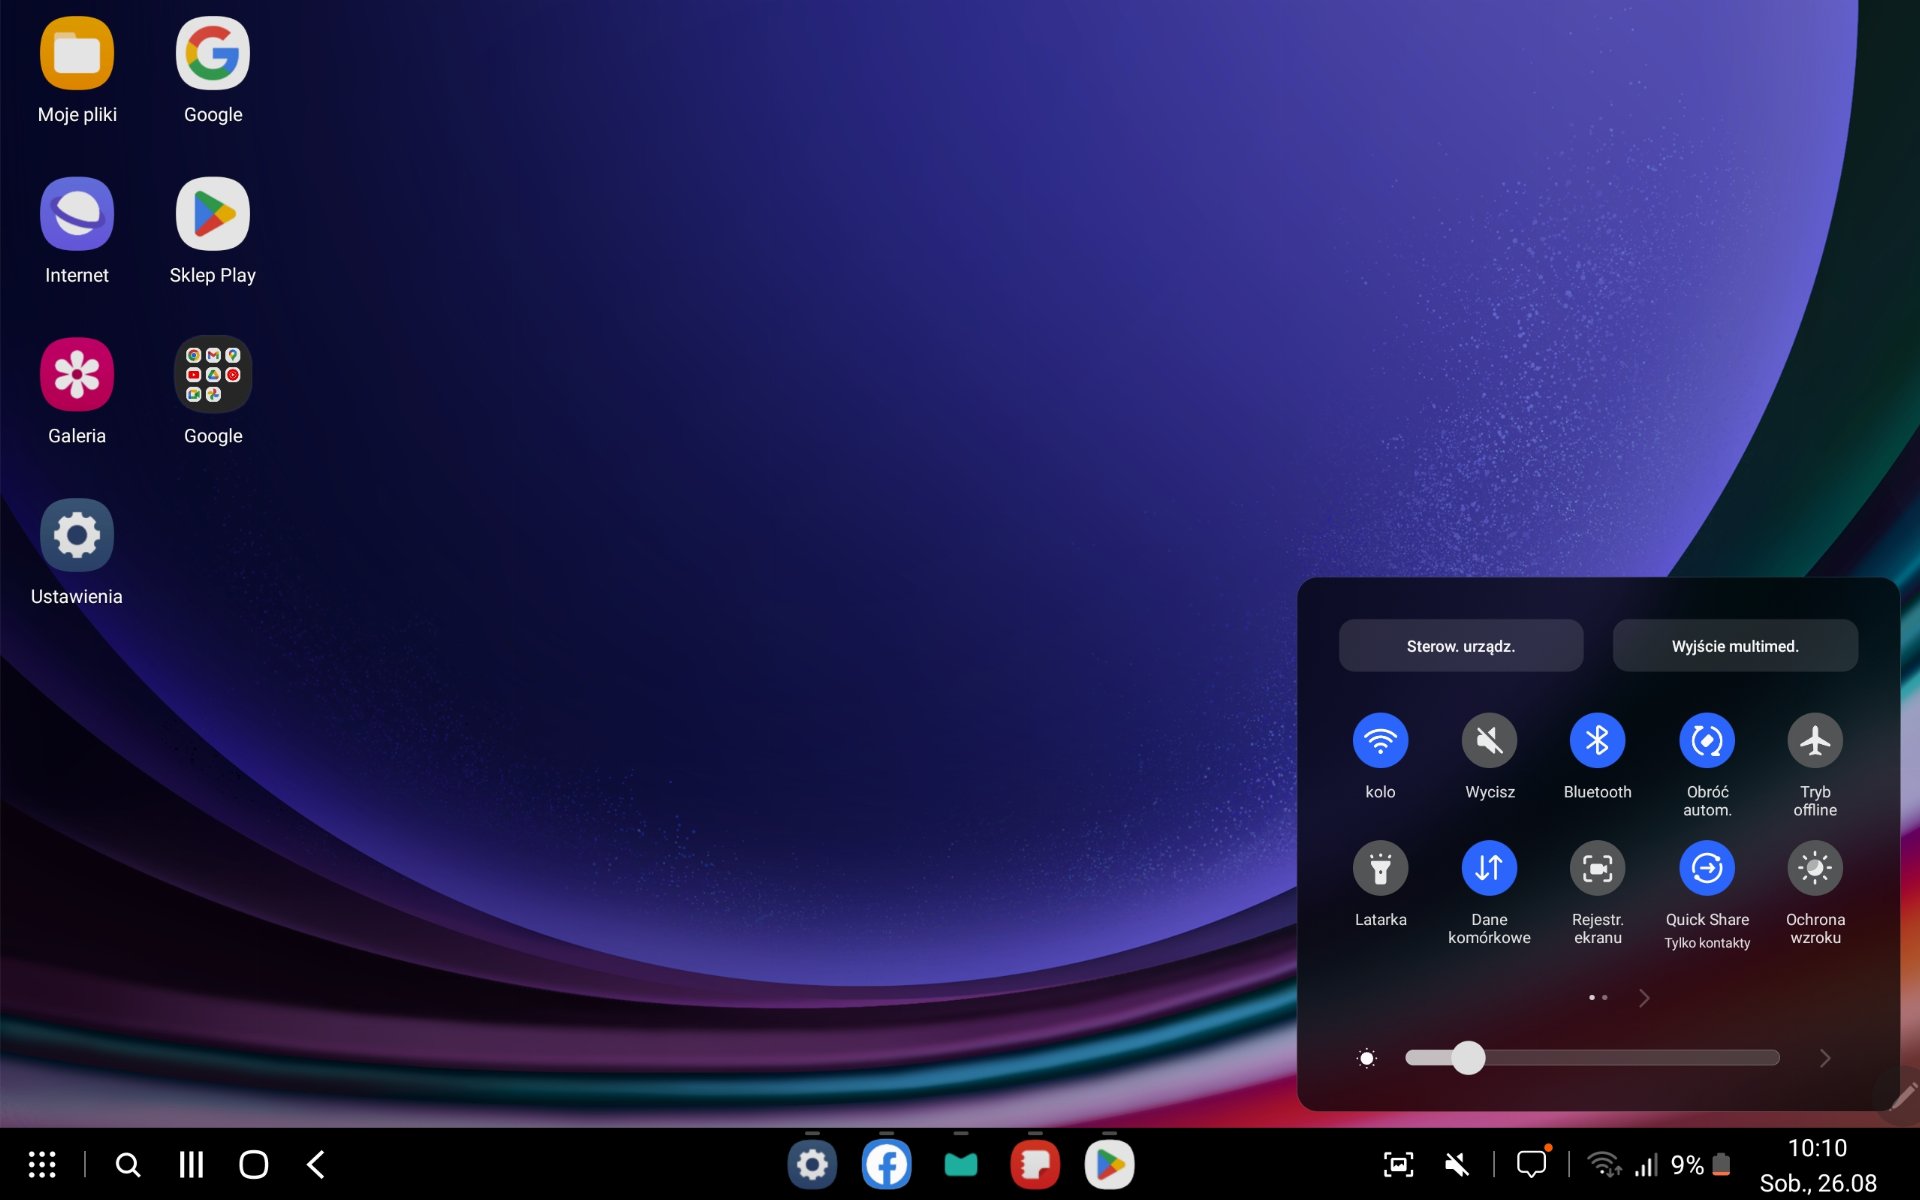The width and height of the screenshot is (1920, 1200).
Task: Open the app drawer grid icon
Action: (42, 1164)
